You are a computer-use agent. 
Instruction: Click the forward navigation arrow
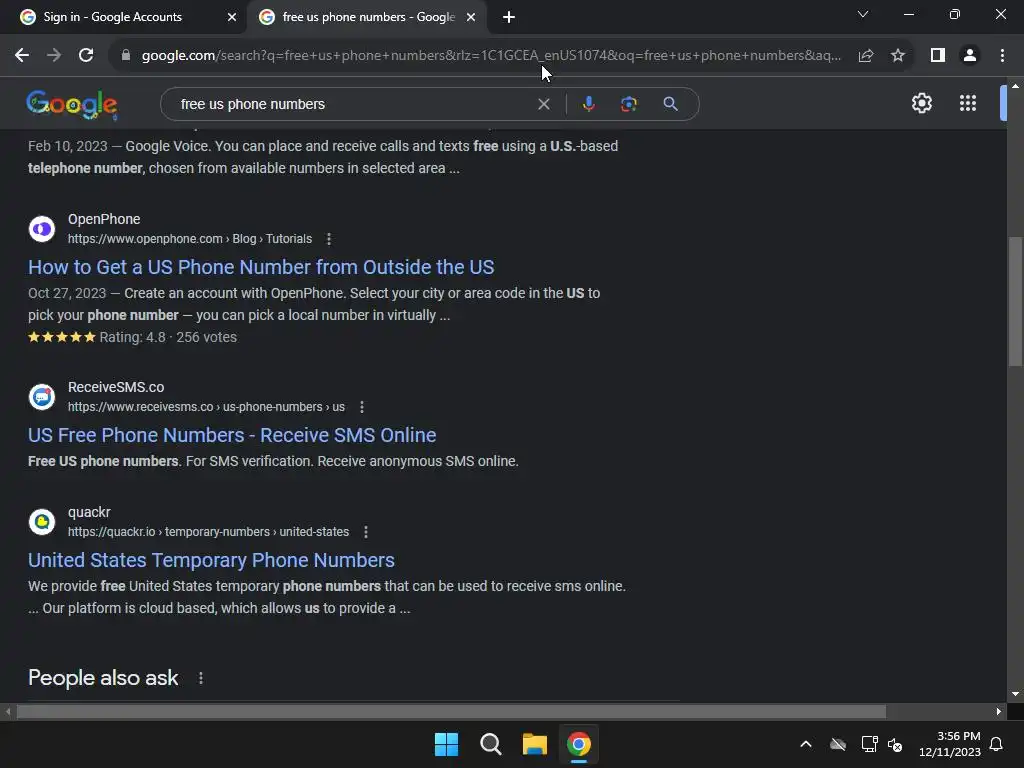54,56
